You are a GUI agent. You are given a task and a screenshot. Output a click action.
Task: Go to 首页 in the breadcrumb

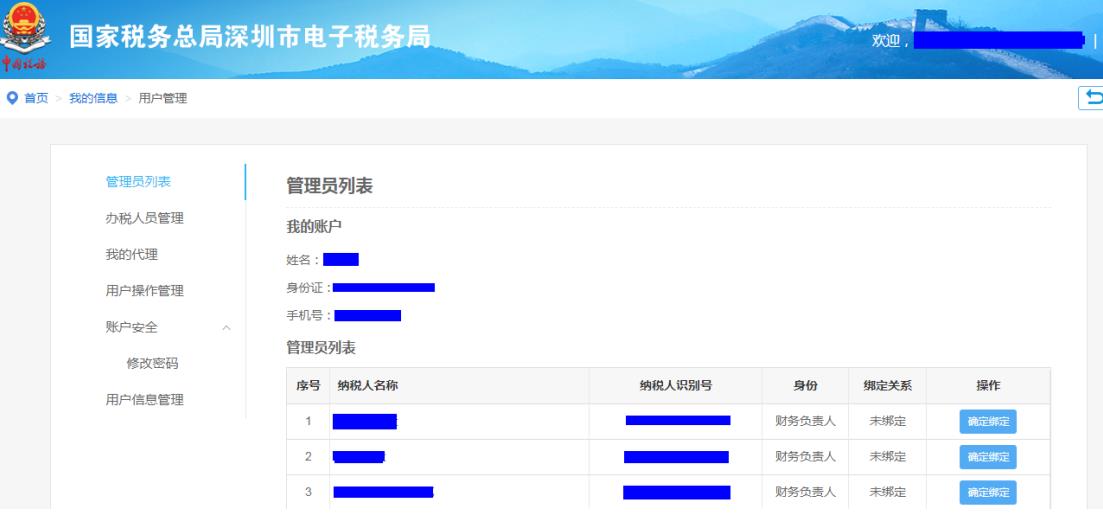(36, 97)
